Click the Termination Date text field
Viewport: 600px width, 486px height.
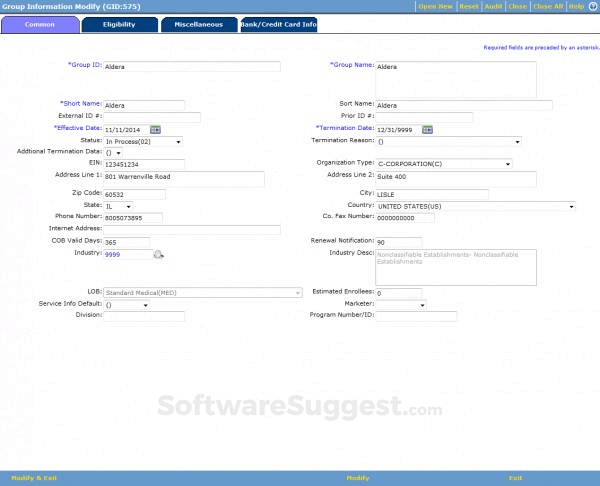(398, 130)
